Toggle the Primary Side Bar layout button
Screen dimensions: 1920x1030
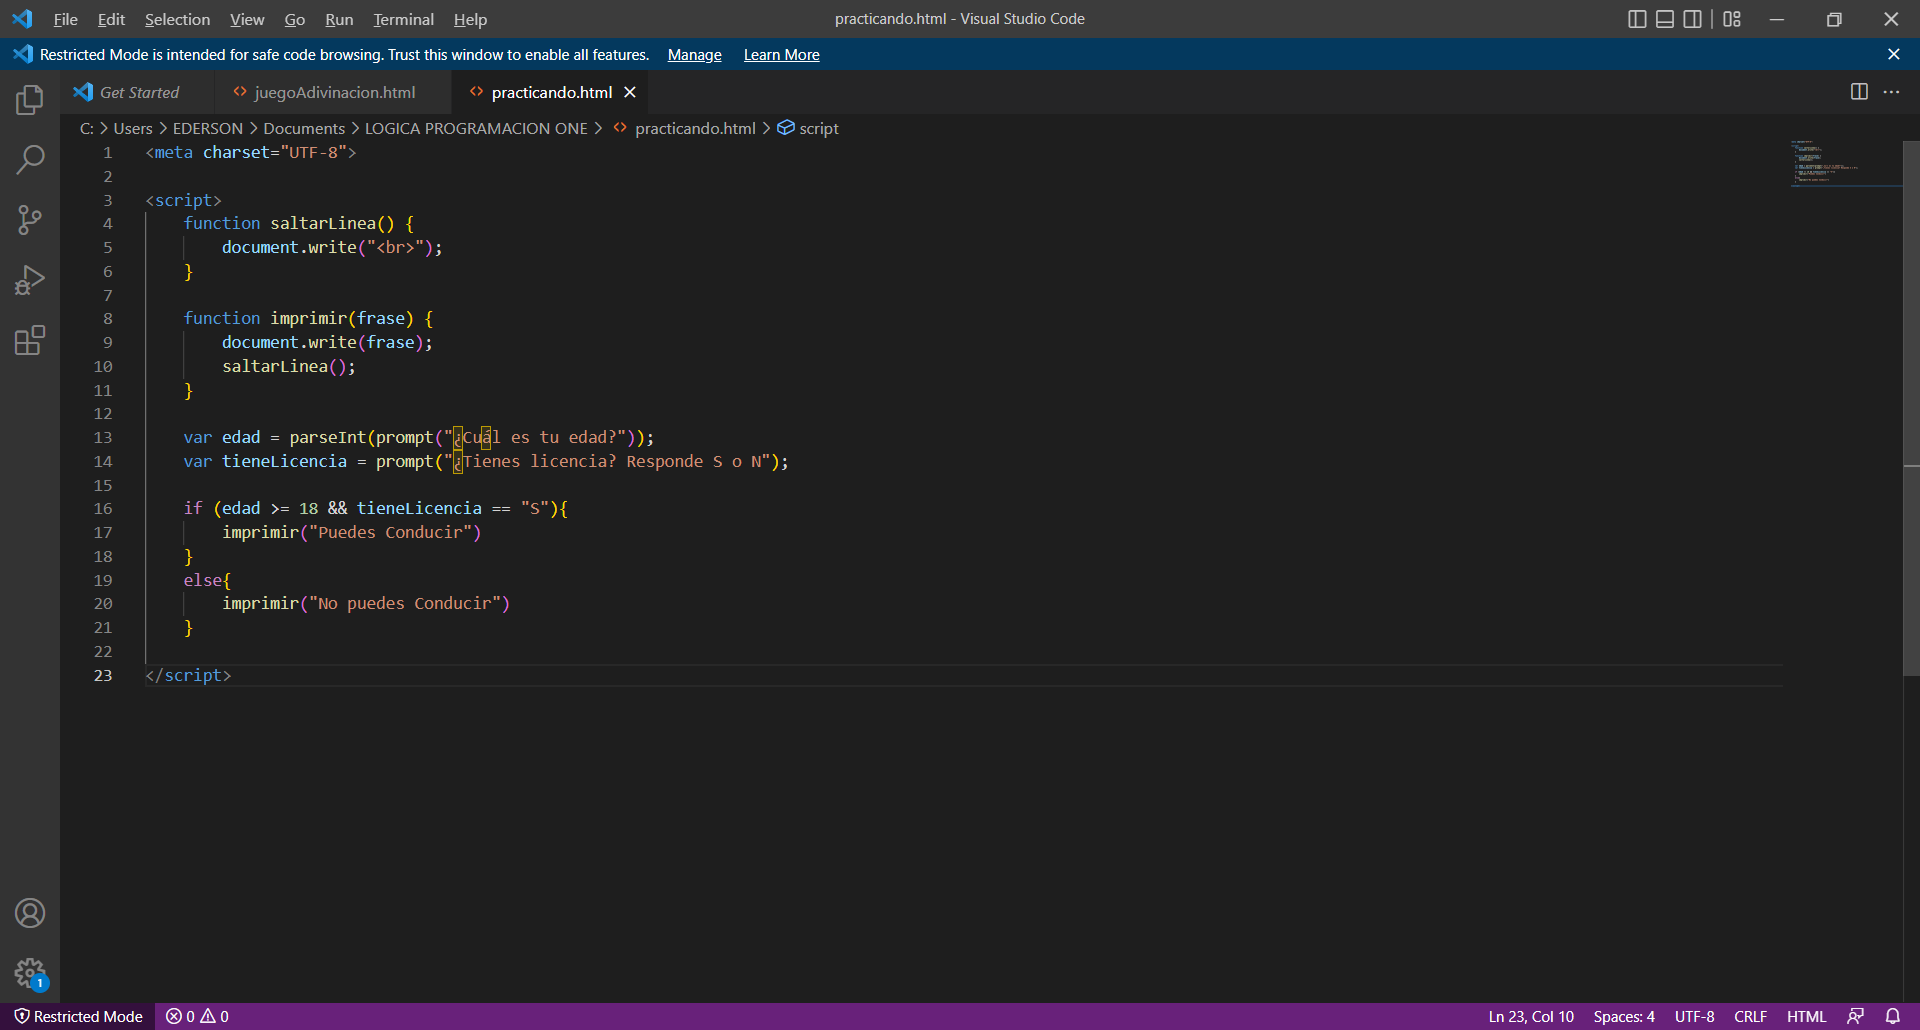coord(1637,19)
